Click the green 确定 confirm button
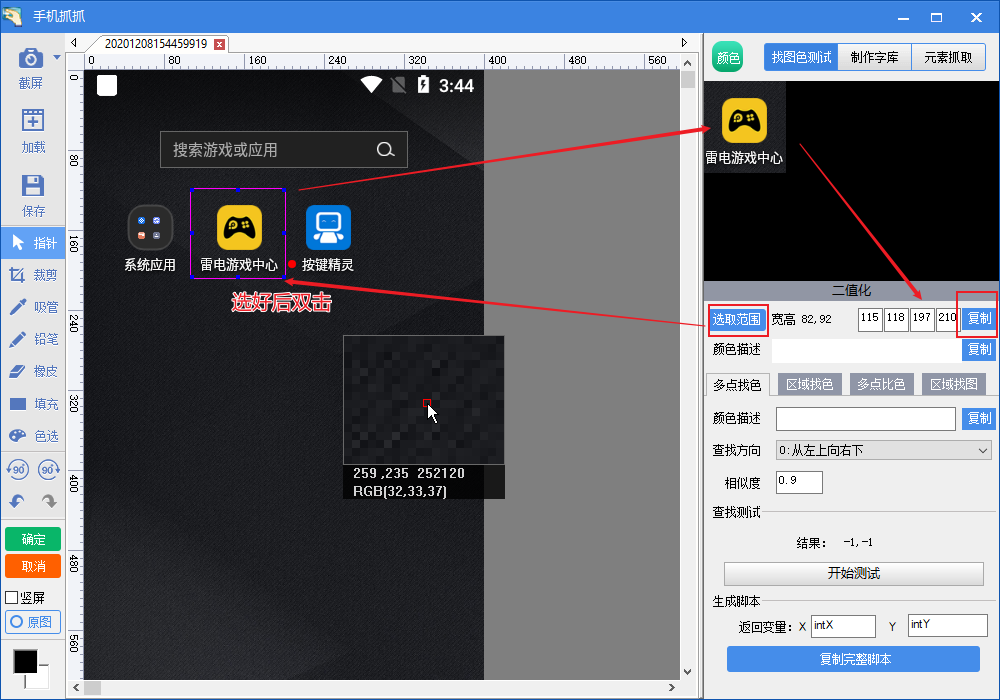 click(x=33, y=539)
